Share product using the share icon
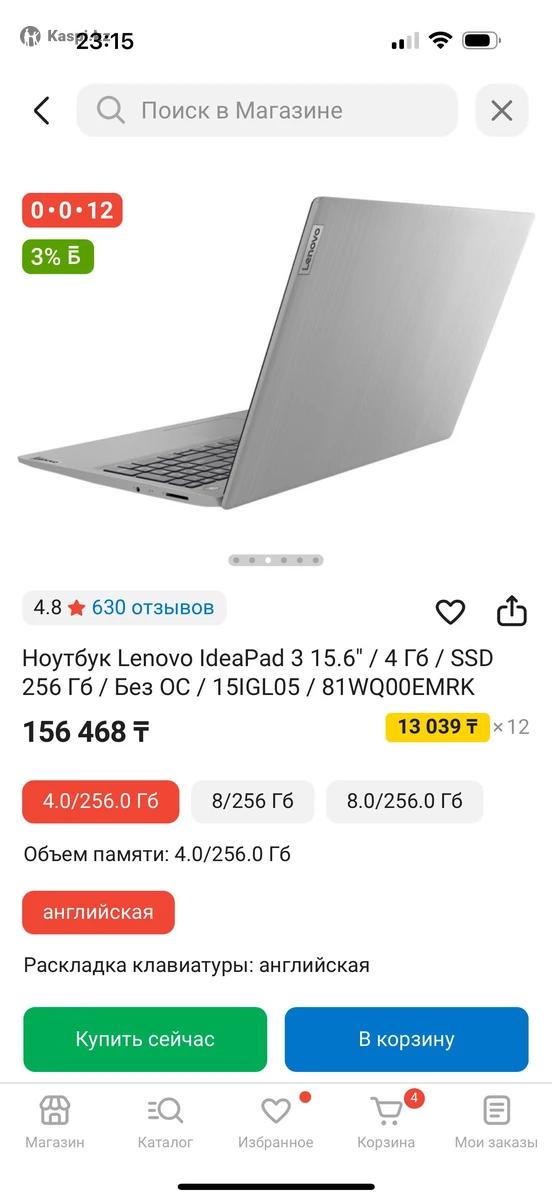This screenshot has width=552, height=1200. (x=511, y=610)
